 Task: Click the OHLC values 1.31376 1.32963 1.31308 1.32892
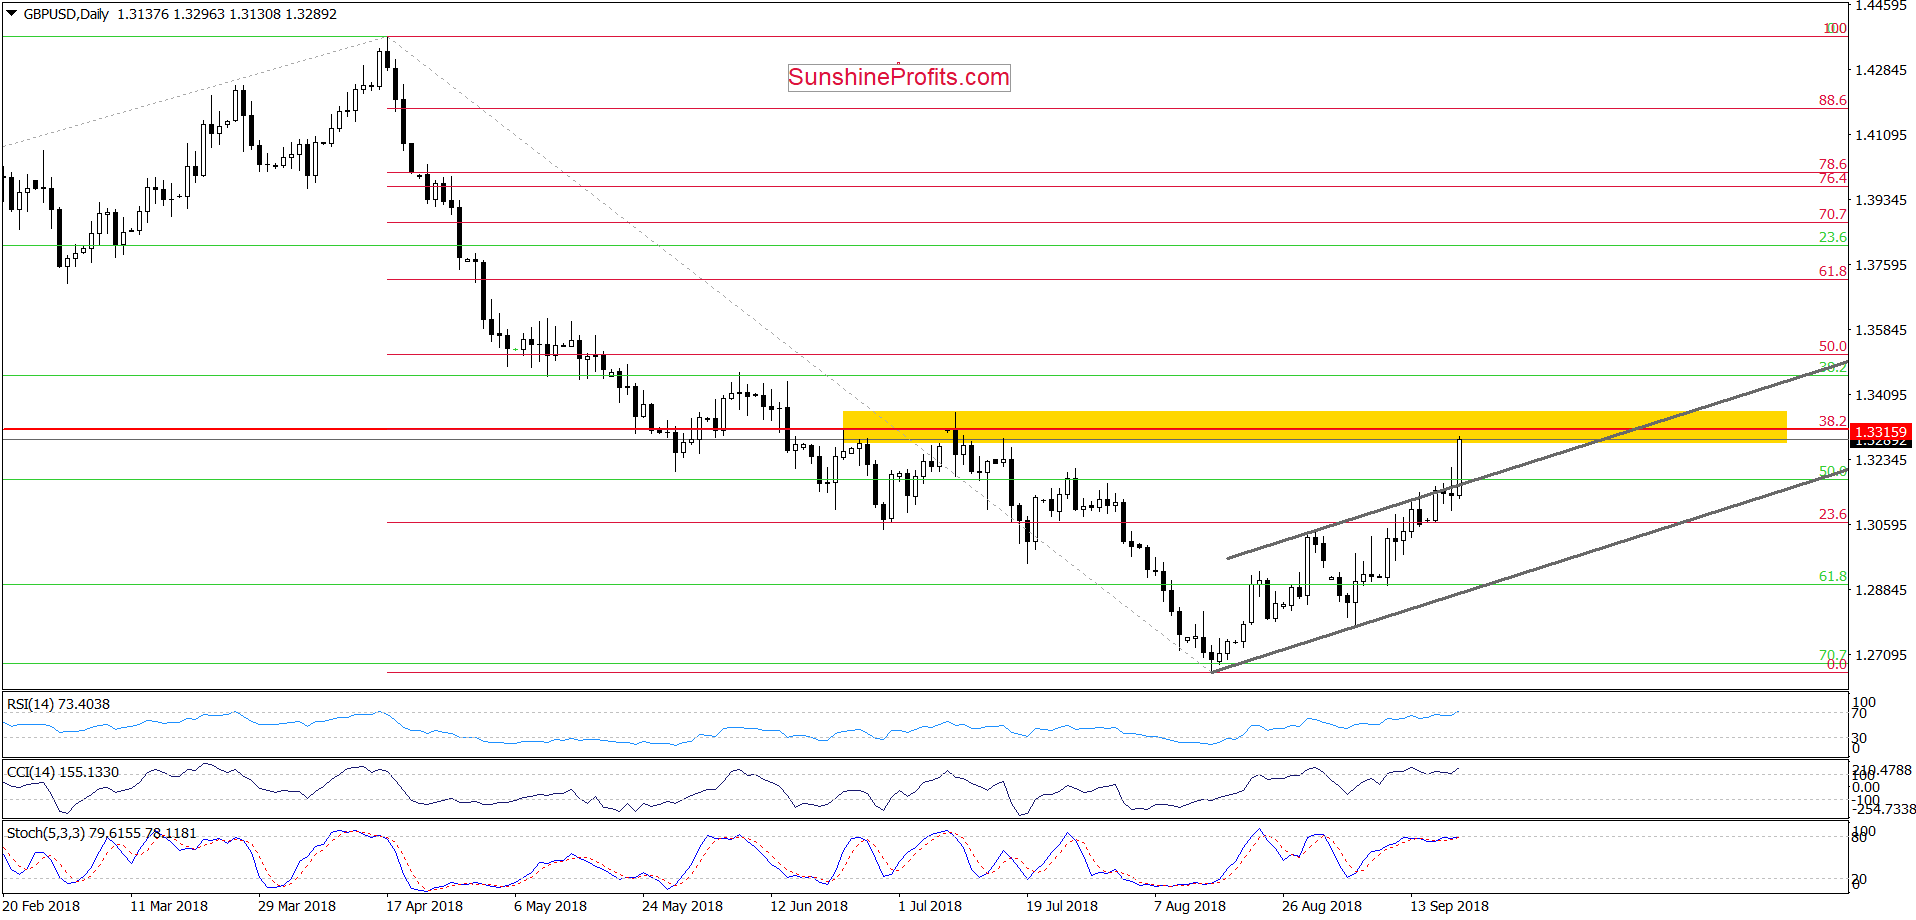point(227,14)
